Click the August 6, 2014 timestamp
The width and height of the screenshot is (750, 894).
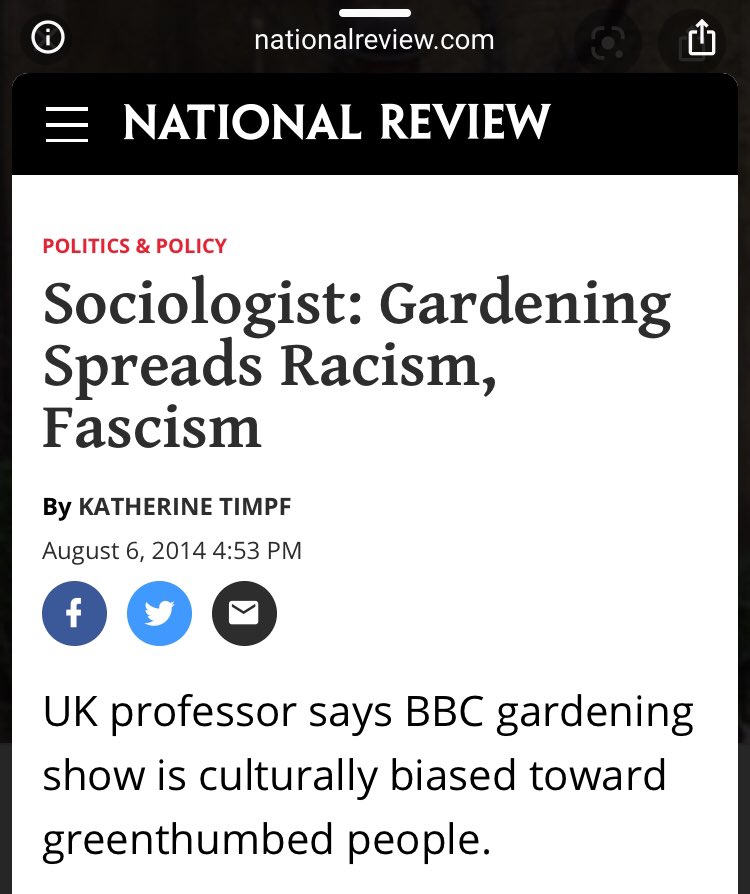pyautogui.click(x=172, y=551)
